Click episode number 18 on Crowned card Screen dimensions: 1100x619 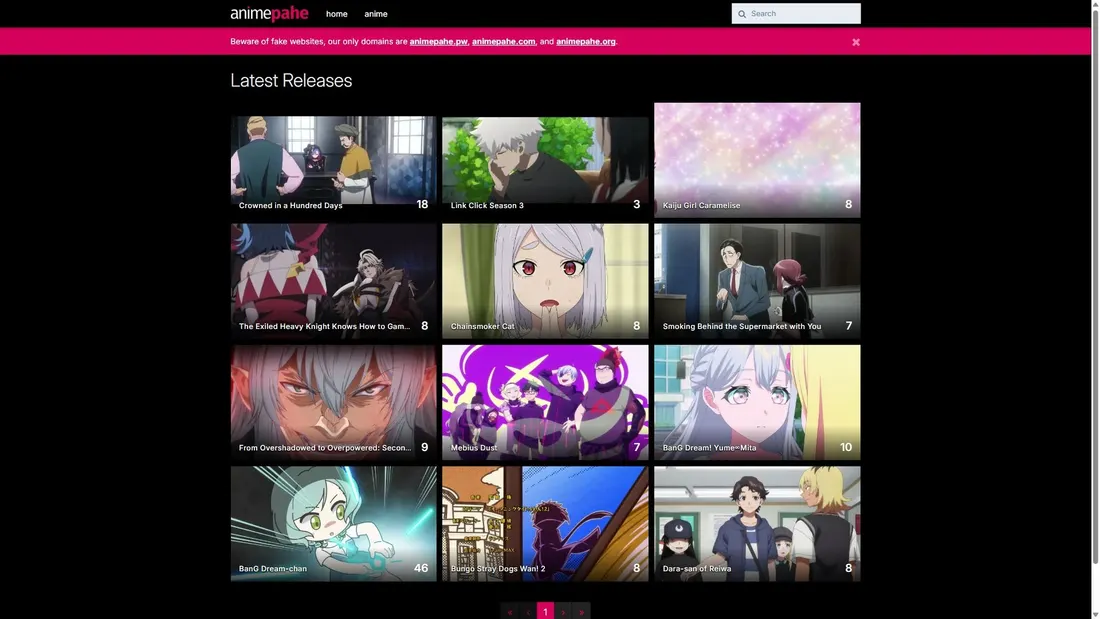422,204
